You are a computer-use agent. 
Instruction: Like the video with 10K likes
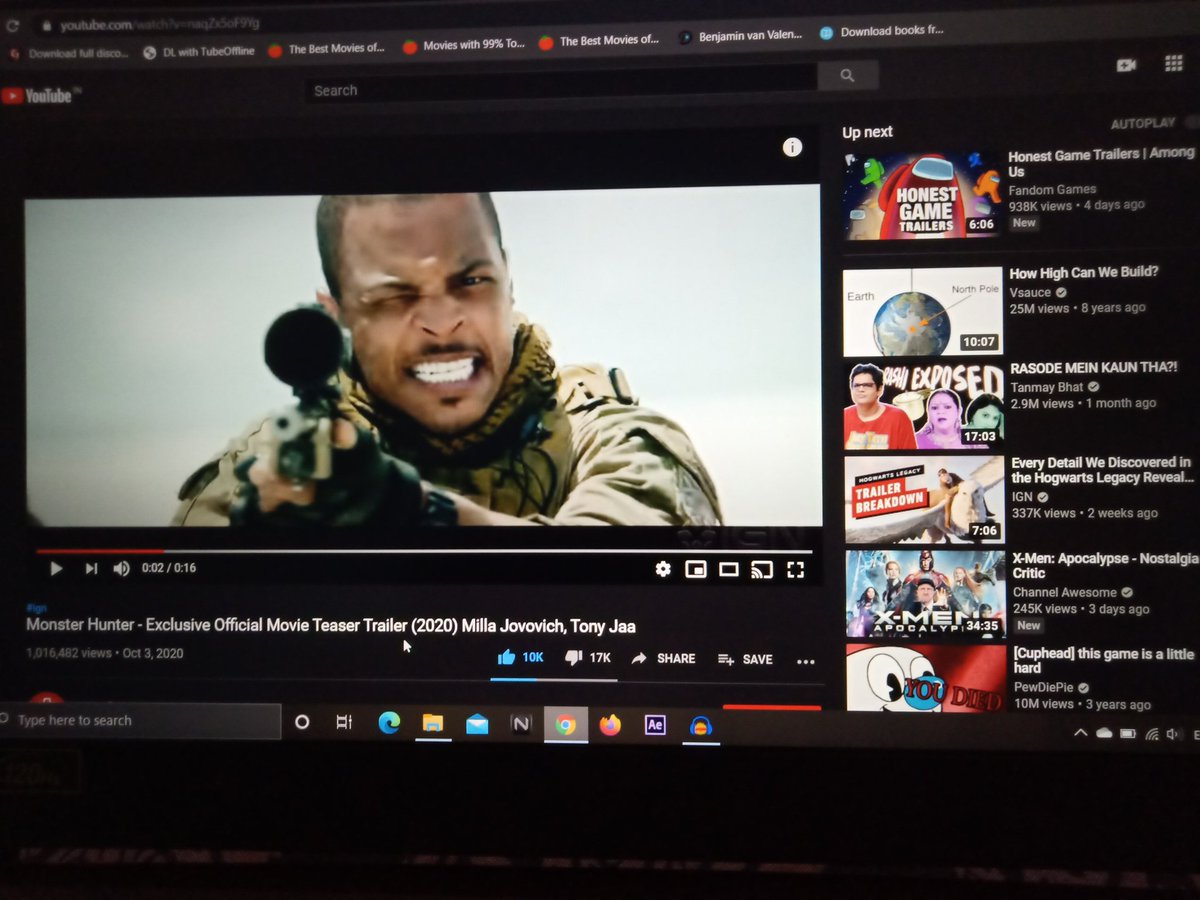[x=519, y=657]
